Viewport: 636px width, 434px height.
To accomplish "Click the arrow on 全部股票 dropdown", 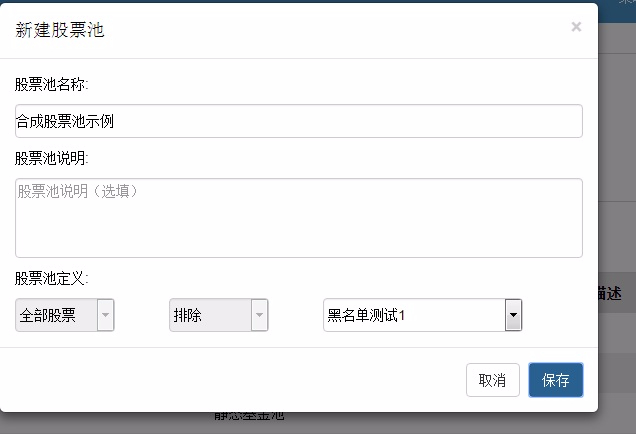I will [106, 315].
